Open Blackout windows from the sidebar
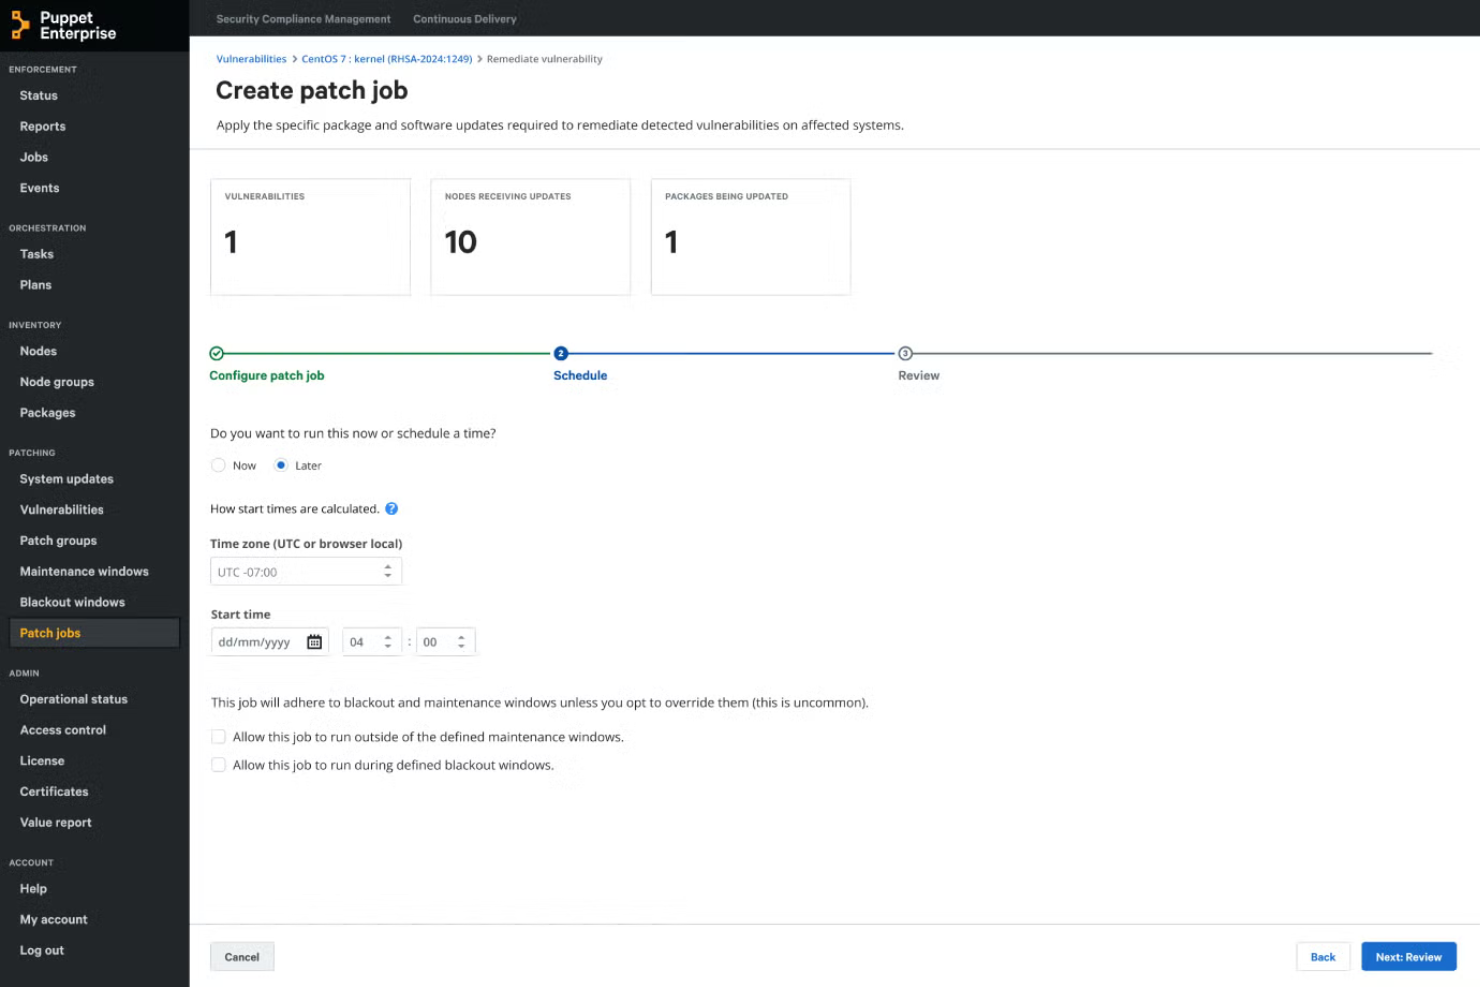 tap(72, 601)
